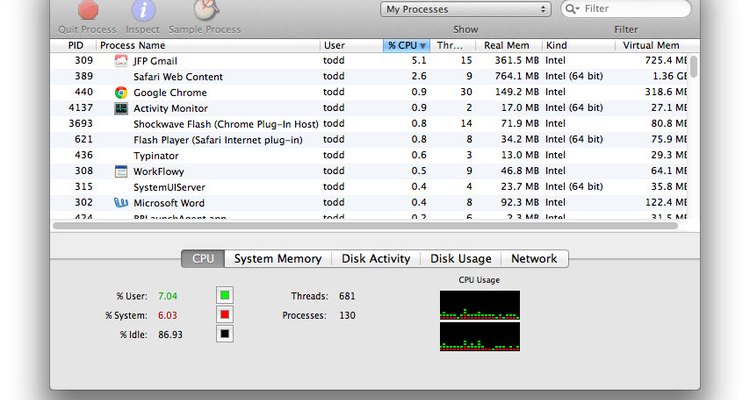The image size is (750, 400).
Task: Select the Flash Player (Safari Internet plug-in) row
Action: coord(369,140)
